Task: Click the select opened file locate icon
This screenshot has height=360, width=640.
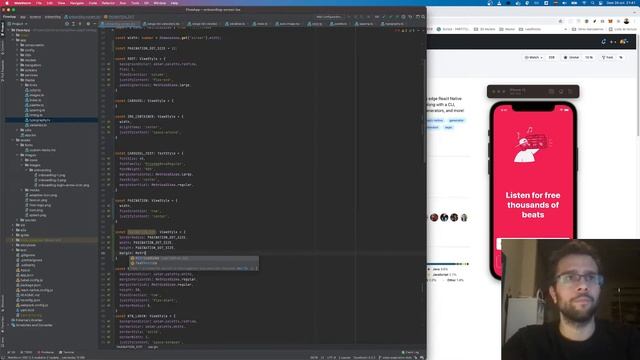Action: (67, 24)
